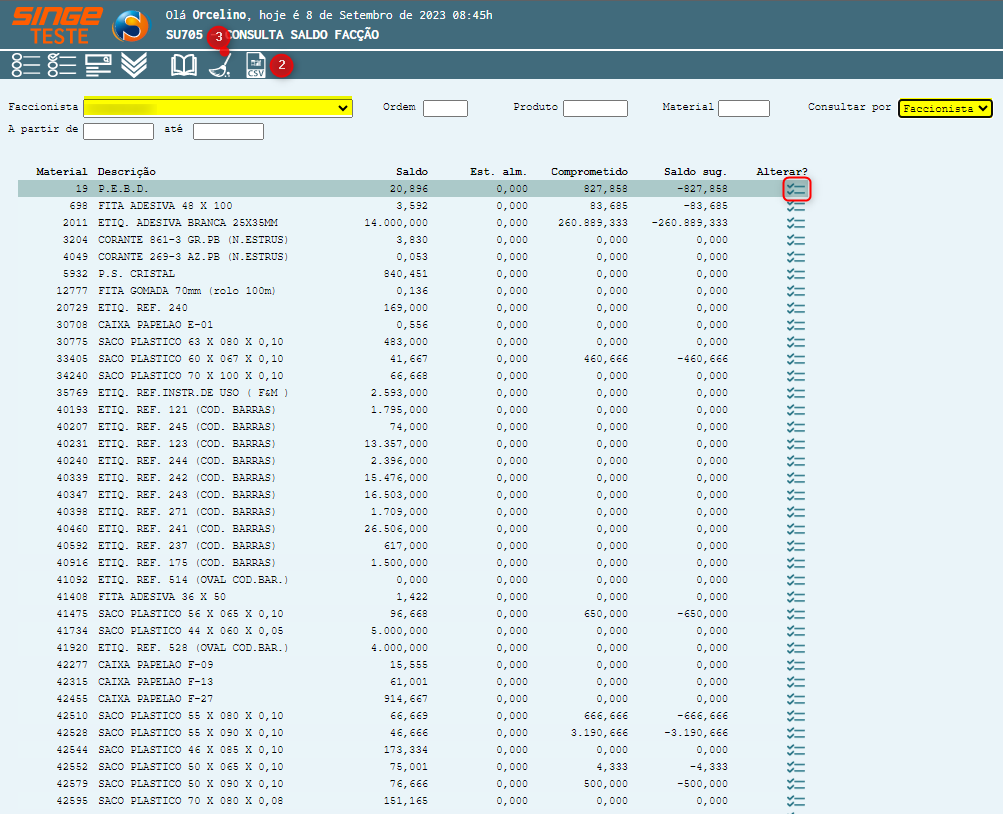The width and height of the screenshot is (1003, 814).
Task: Click Alterar icon for P.S. CRISTAL row
Action: click(796, 274)
